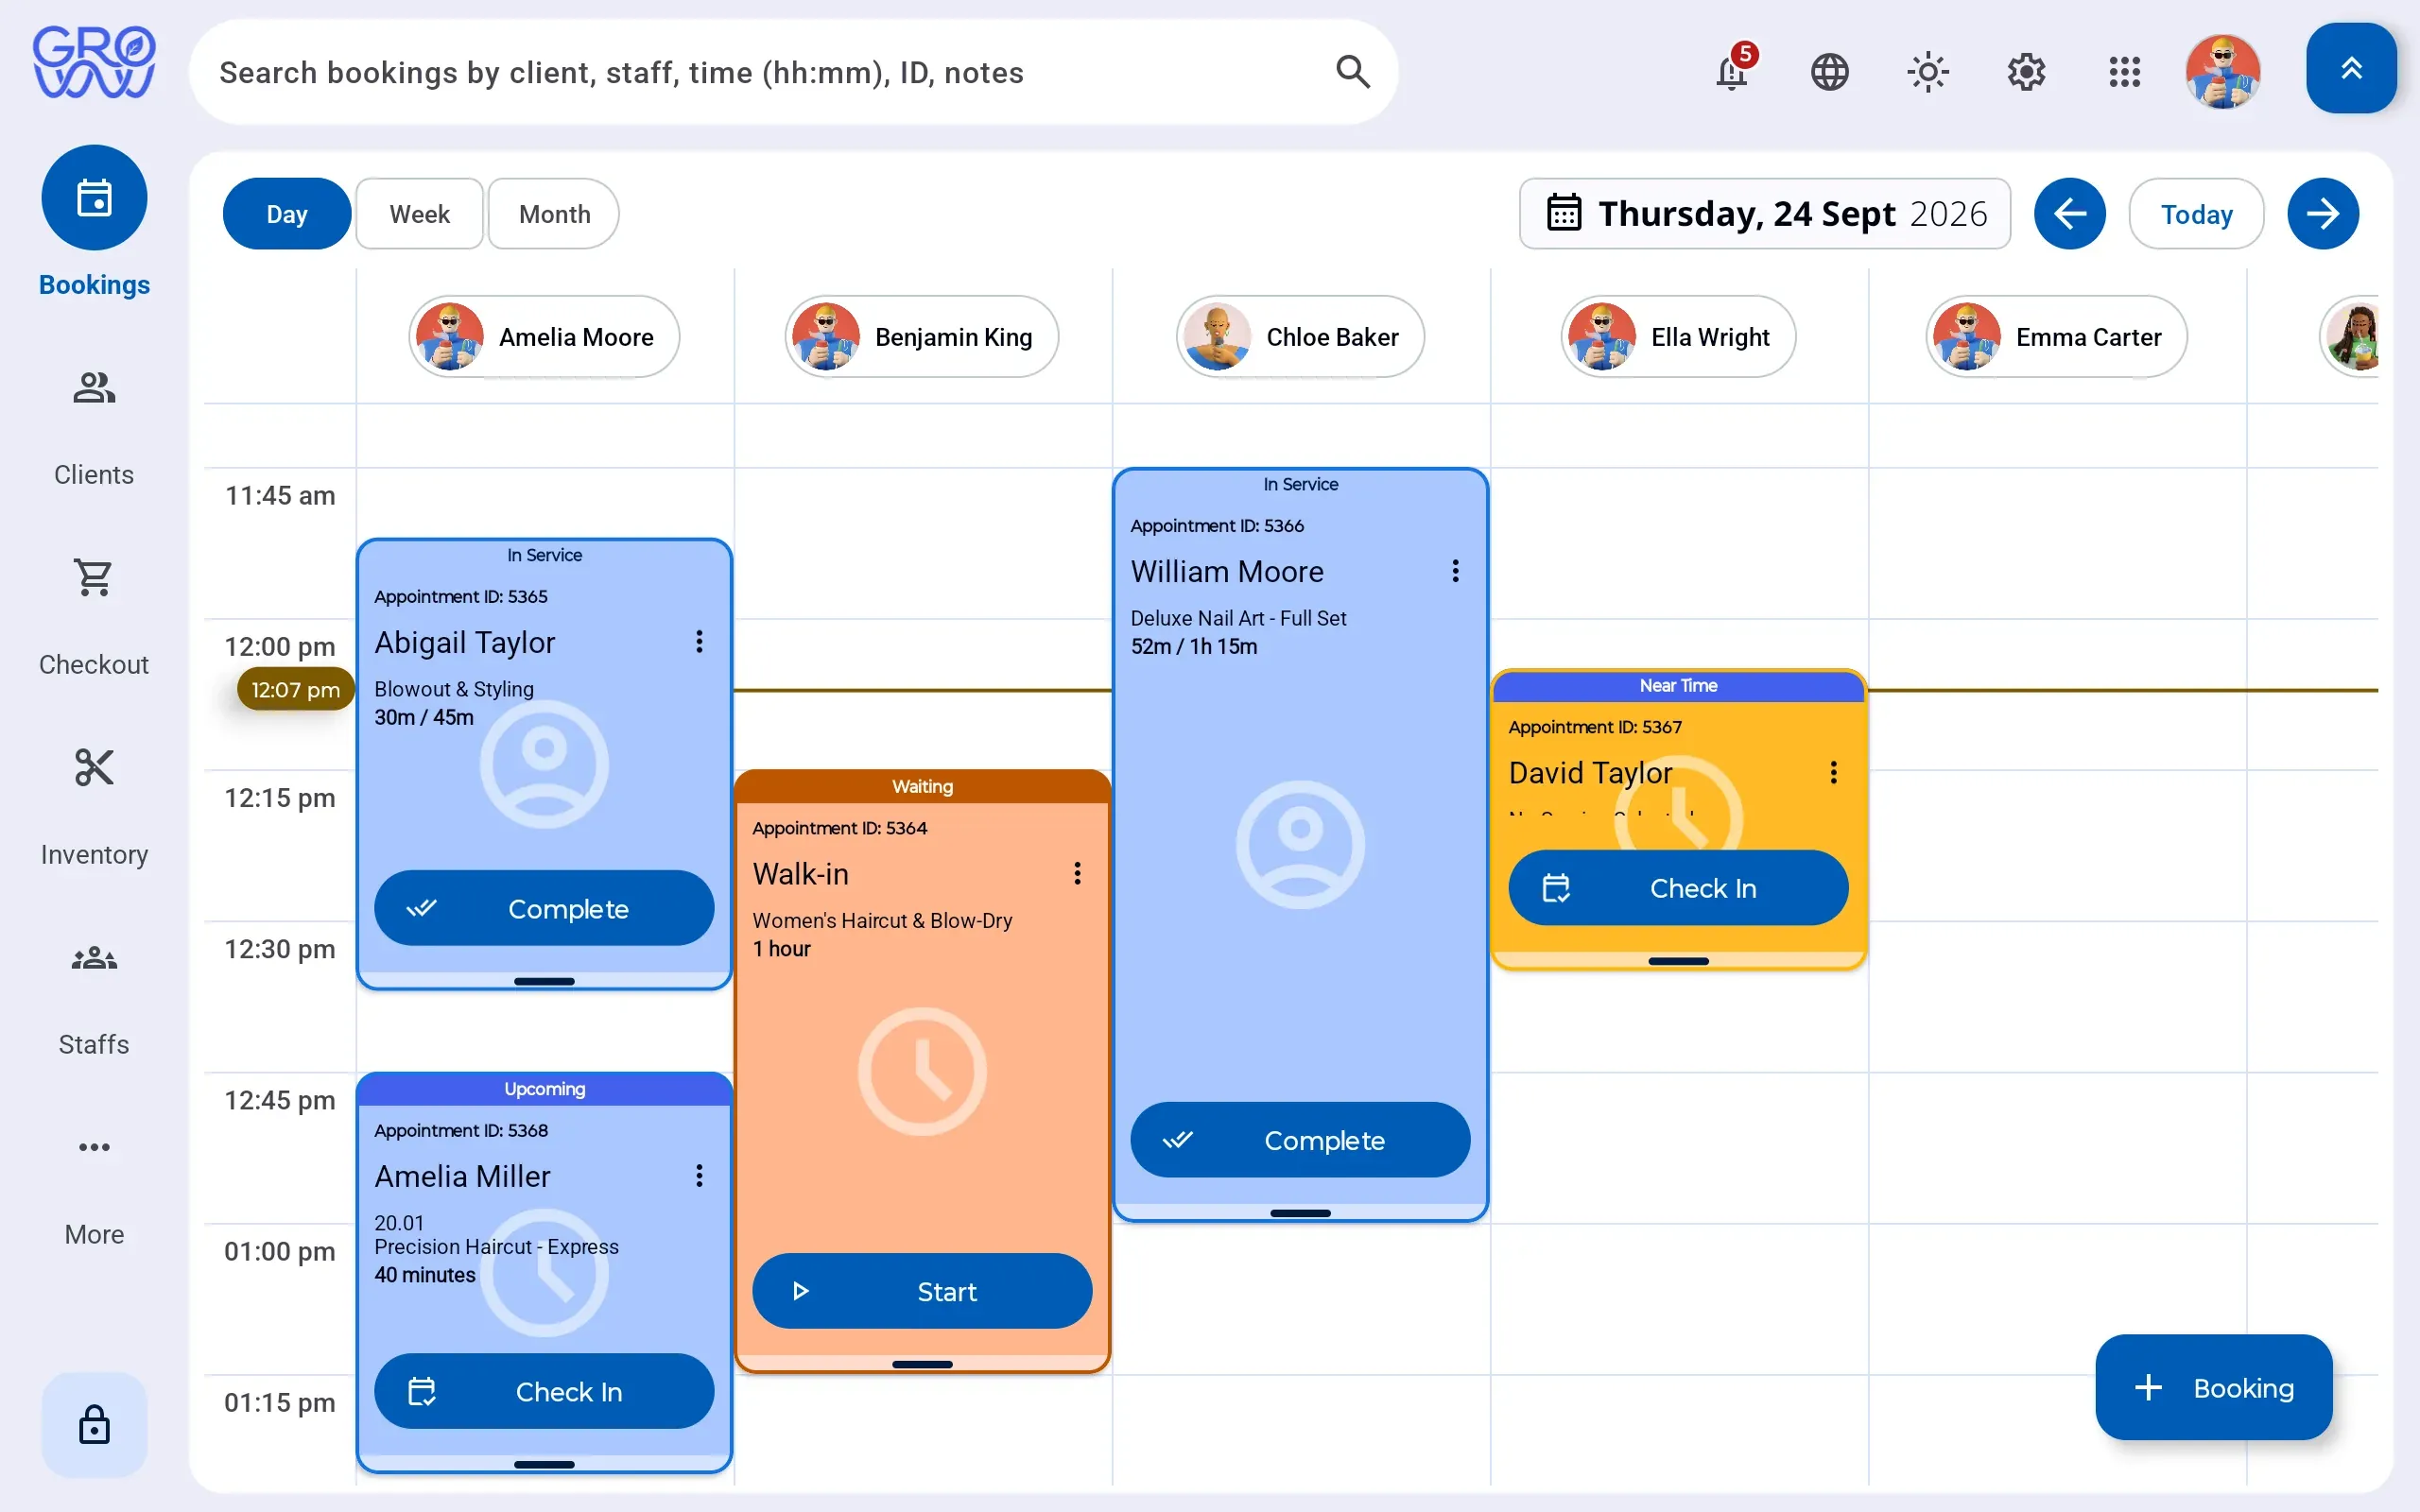Create a new Booking
The width and height of the screenshot is (2420, 1512).
coord(2214,1387)
